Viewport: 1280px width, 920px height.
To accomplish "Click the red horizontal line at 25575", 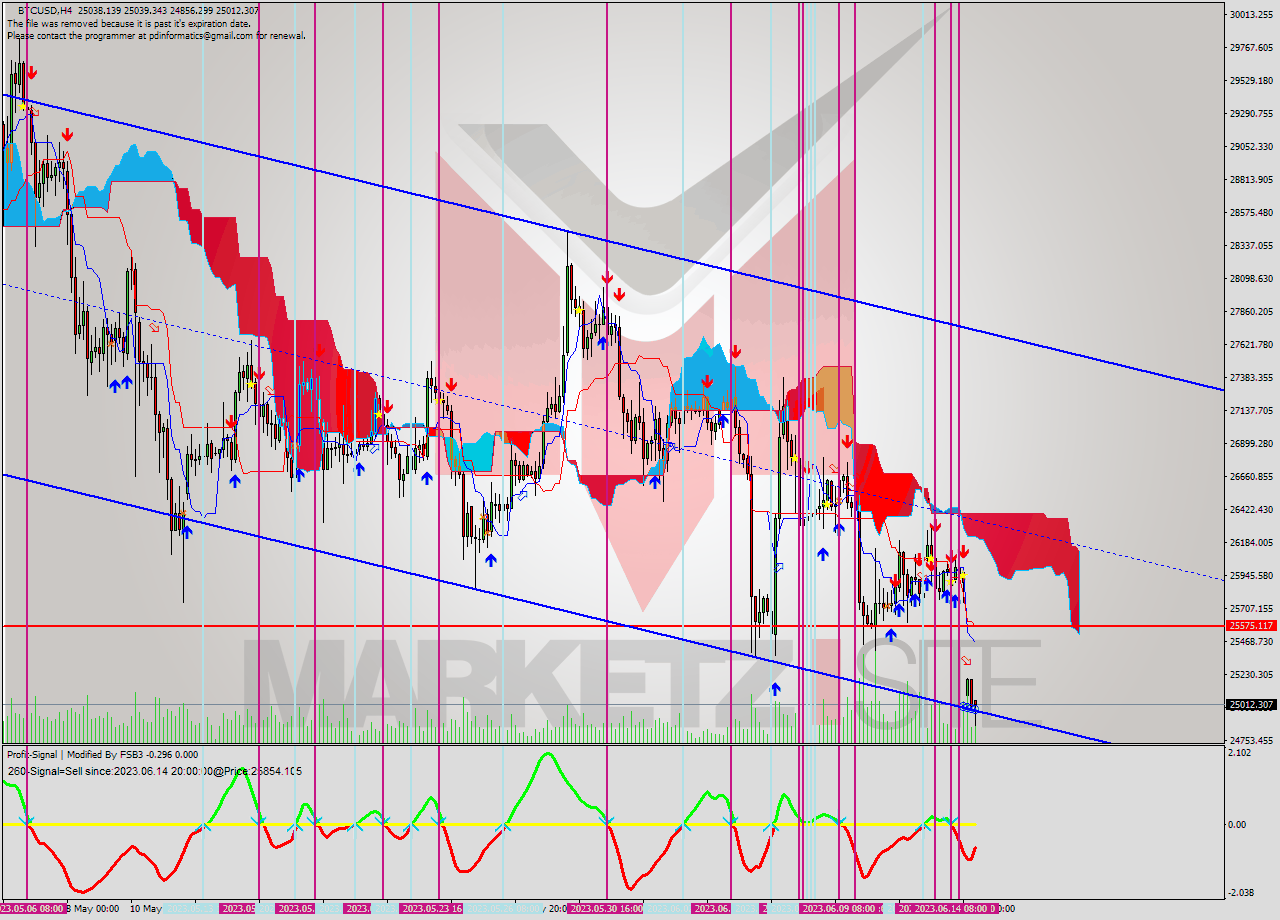I will (x=612, y=626).
